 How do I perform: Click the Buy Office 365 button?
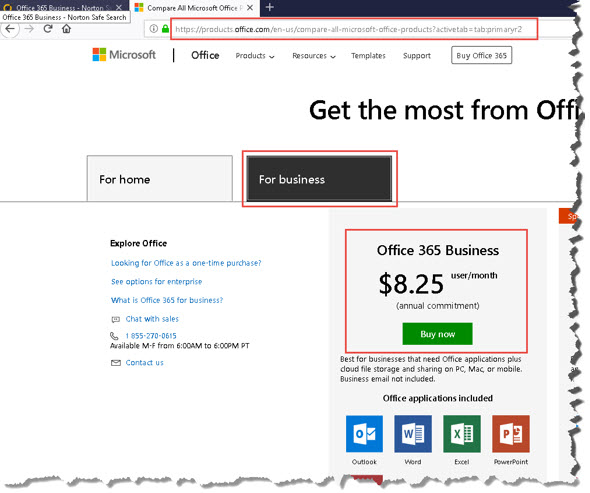481,55
